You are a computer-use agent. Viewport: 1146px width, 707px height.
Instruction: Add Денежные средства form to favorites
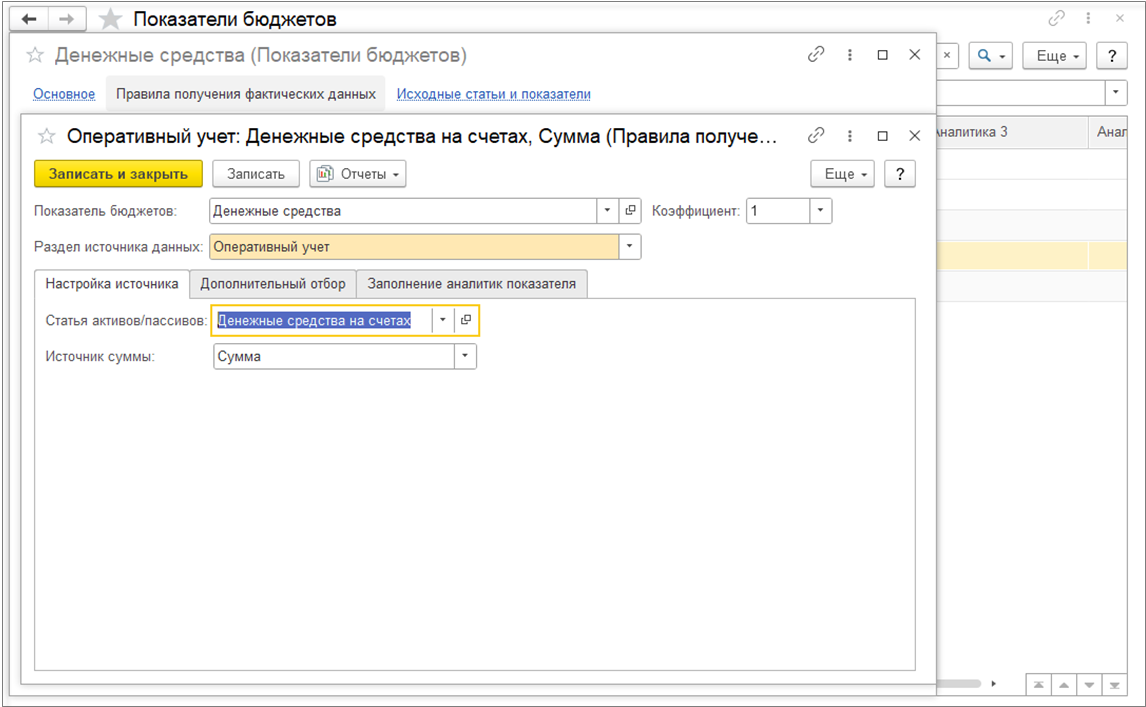35,55
